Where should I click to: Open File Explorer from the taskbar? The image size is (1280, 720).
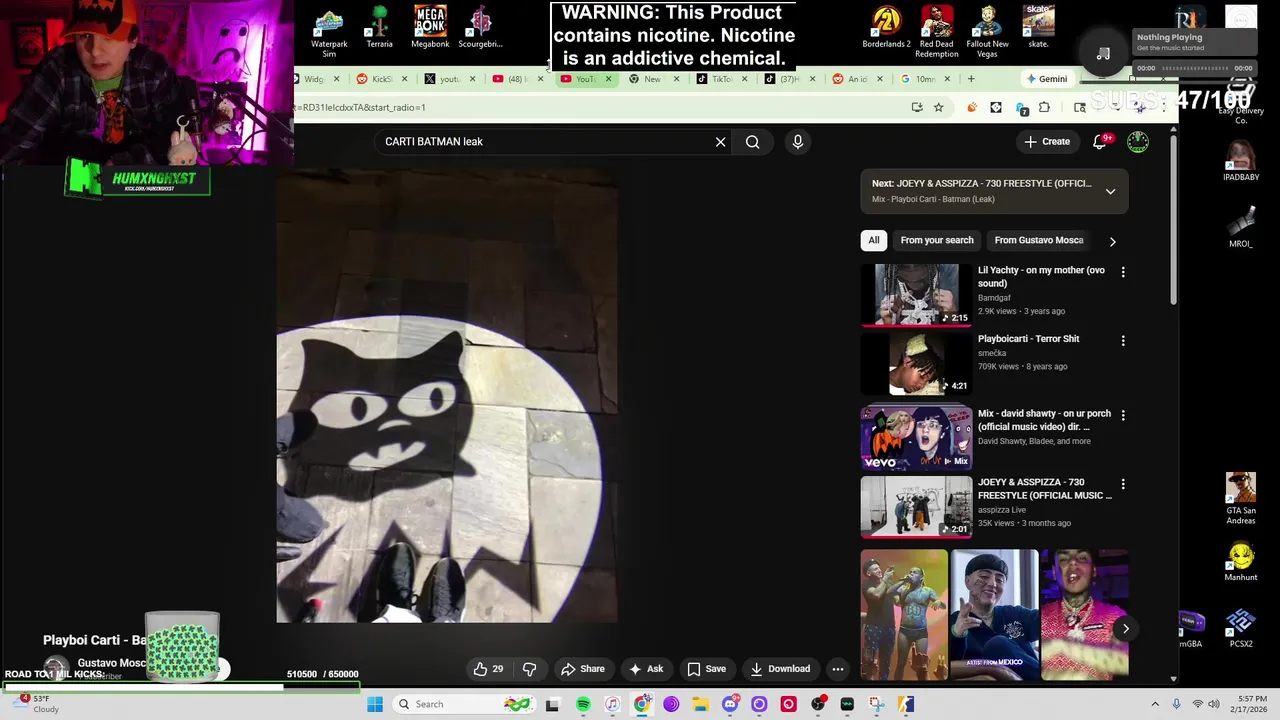700,704
